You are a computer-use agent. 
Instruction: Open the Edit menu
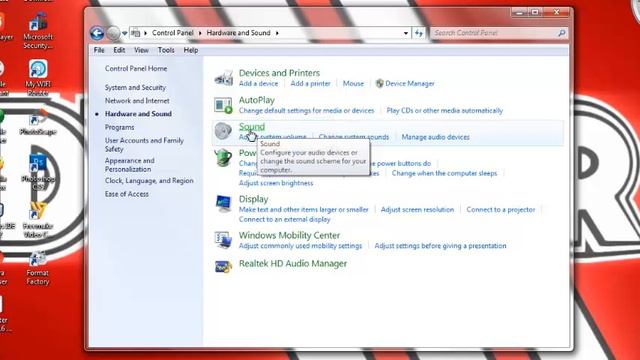[119, 50]
